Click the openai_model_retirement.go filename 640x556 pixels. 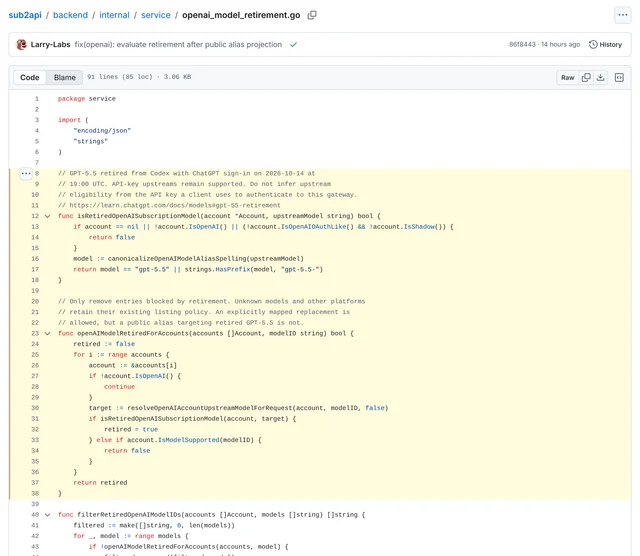pyautogui.click(x=241, y=15)
